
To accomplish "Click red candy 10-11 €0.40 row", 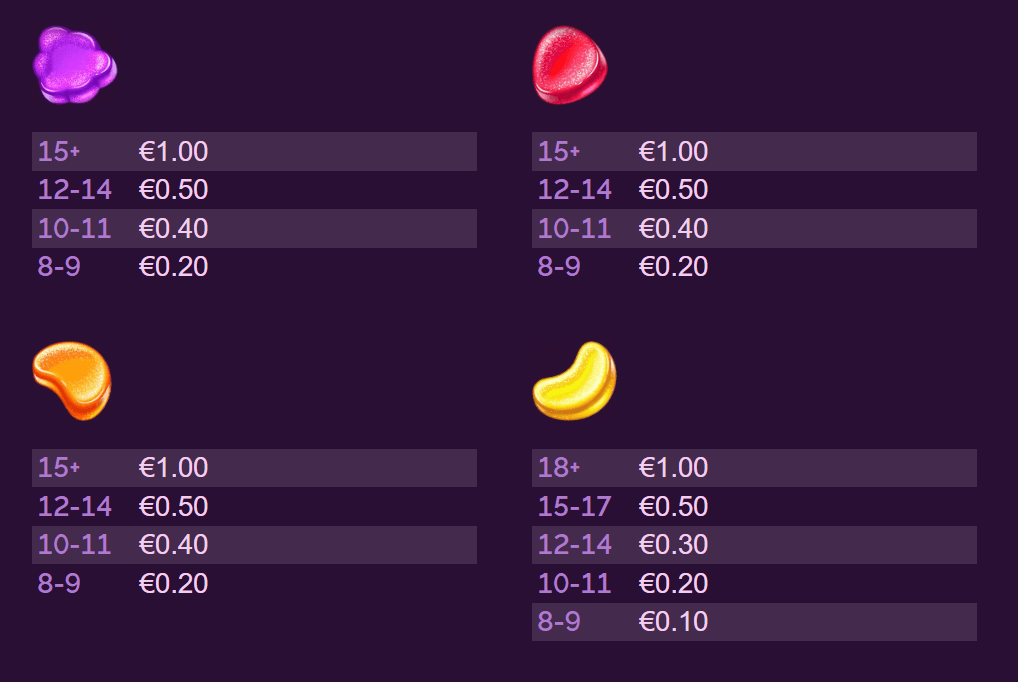I will pos(754,228).
